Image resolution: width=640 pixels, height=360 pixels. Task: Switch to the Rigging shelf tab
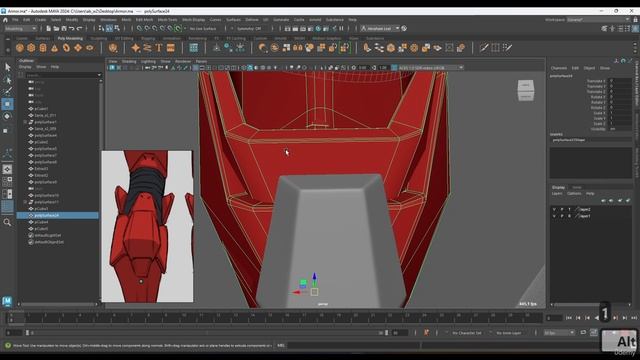pyautogui.click(x=148, y=38)
